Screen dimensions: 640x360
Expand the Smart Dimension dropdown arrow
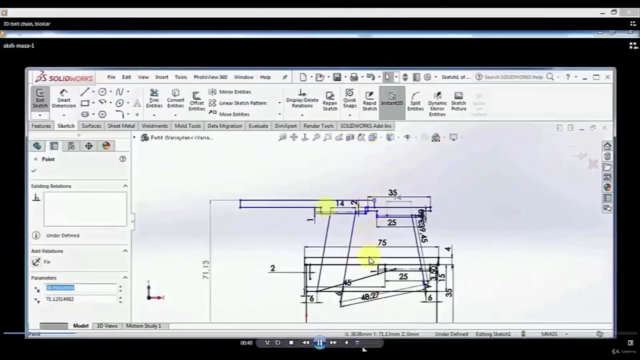[64, 115]
